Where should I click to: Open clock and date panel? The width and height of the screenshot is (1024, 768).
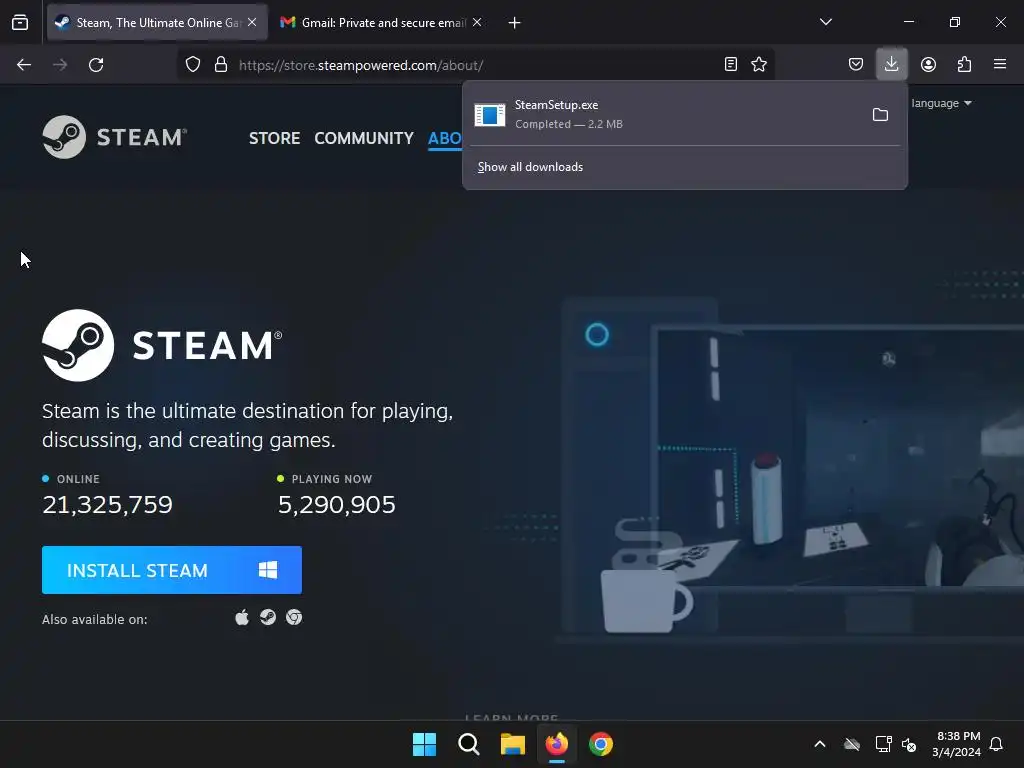pyautogui.click(x=956, y=744)
